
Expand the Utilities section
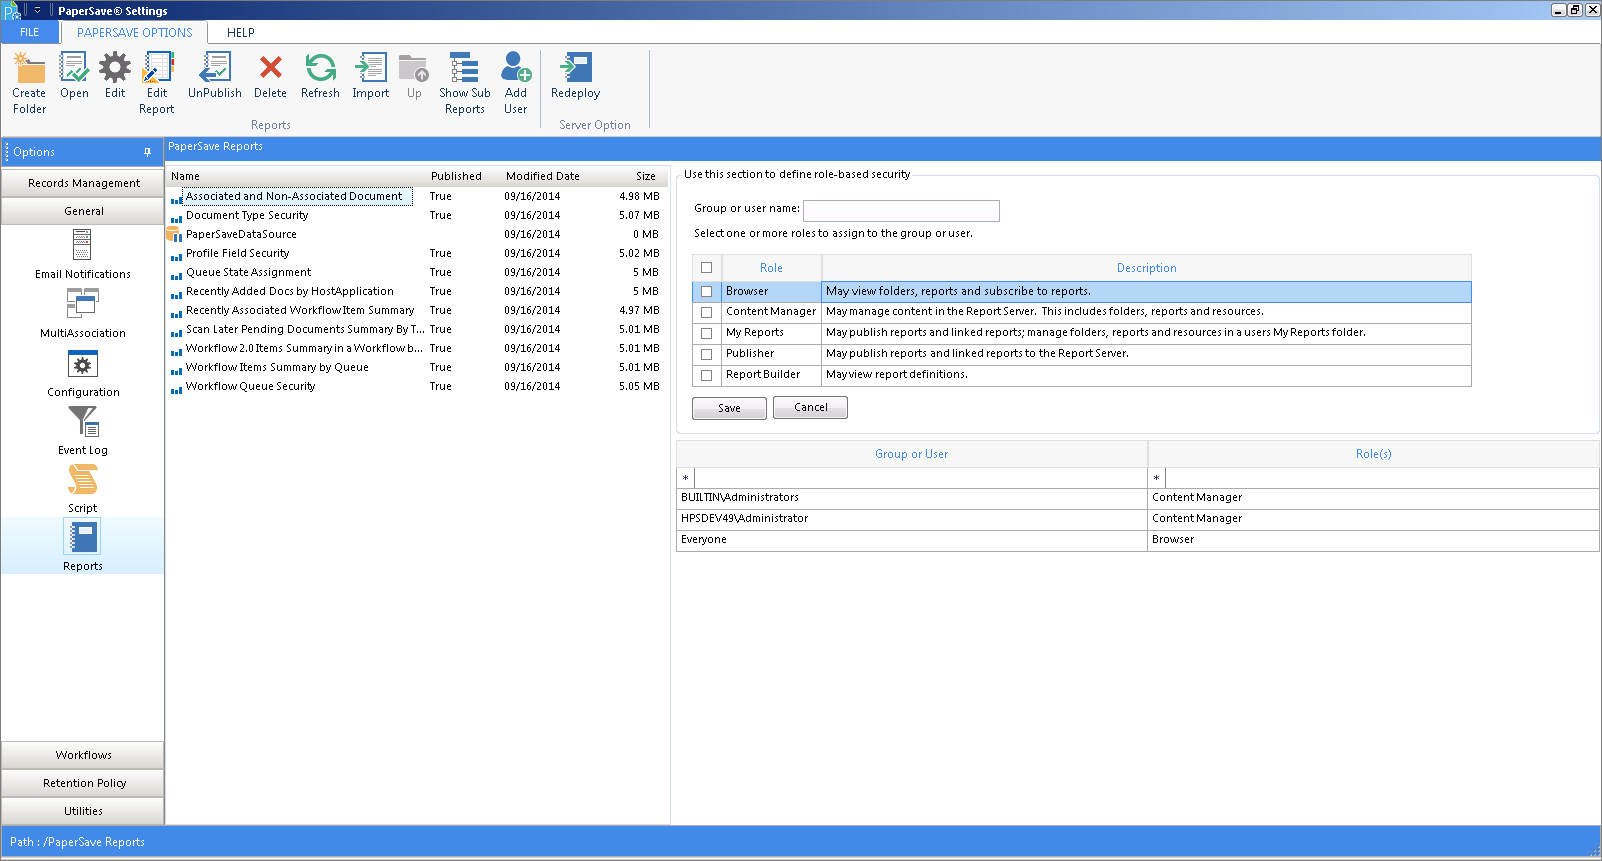coord(83,811)
